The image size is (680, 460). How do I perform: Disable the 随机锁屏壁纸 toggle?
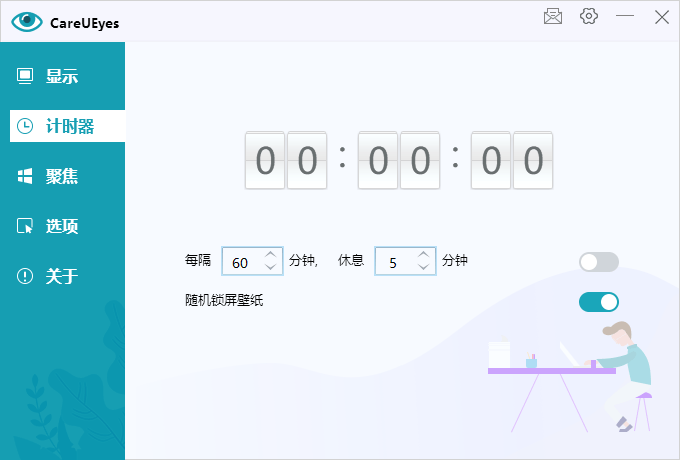click(599, 302)
